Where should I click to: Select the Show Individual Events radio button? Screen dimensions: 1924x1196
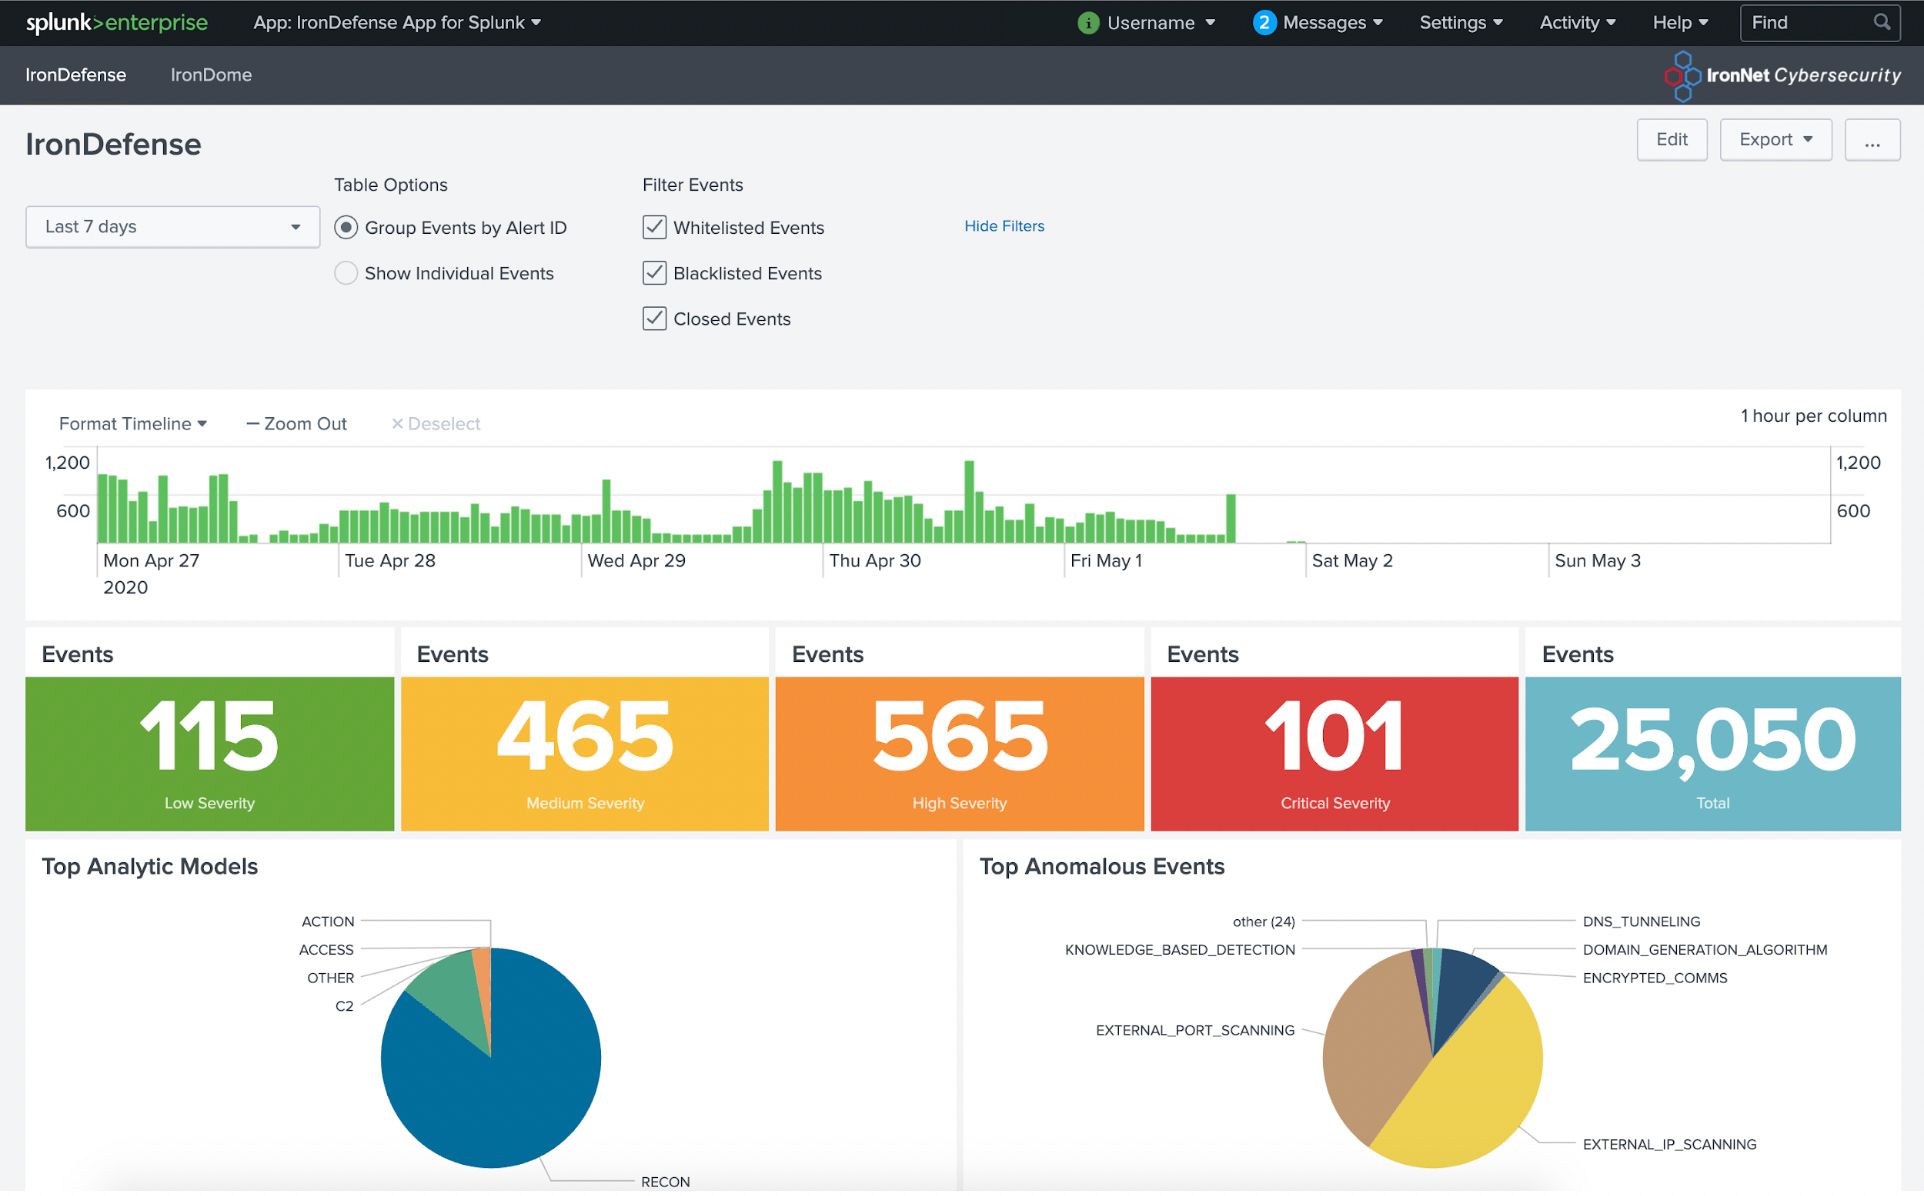coord(346,272)
